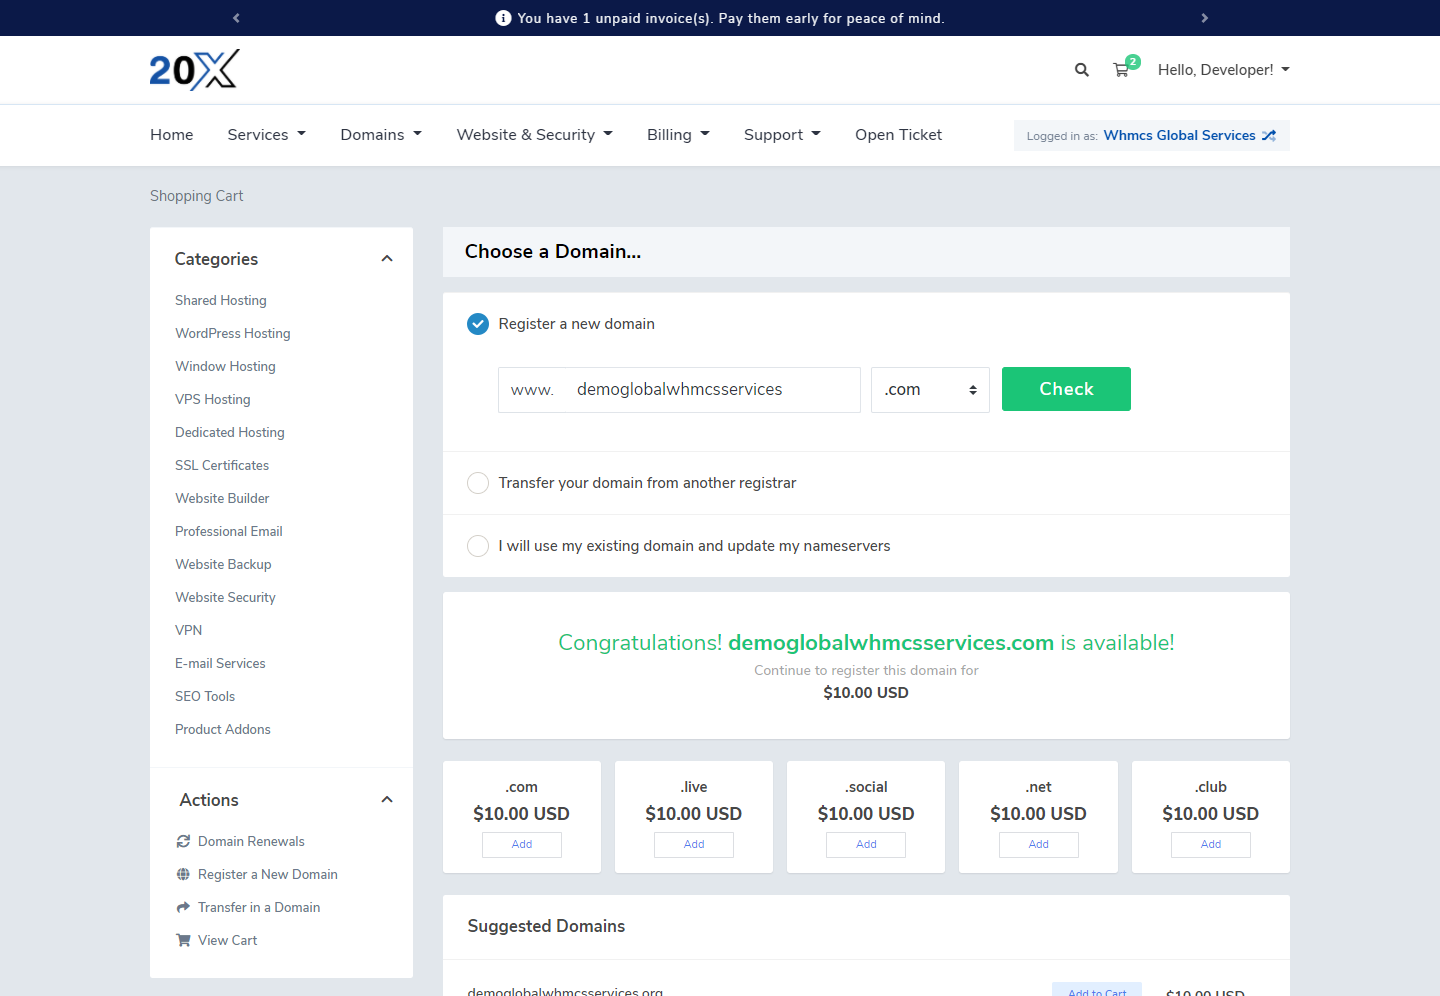The width and height of the screenshot is (1440, 996).
Task: Select the Register a new domain option
Action: pos(478,324)
